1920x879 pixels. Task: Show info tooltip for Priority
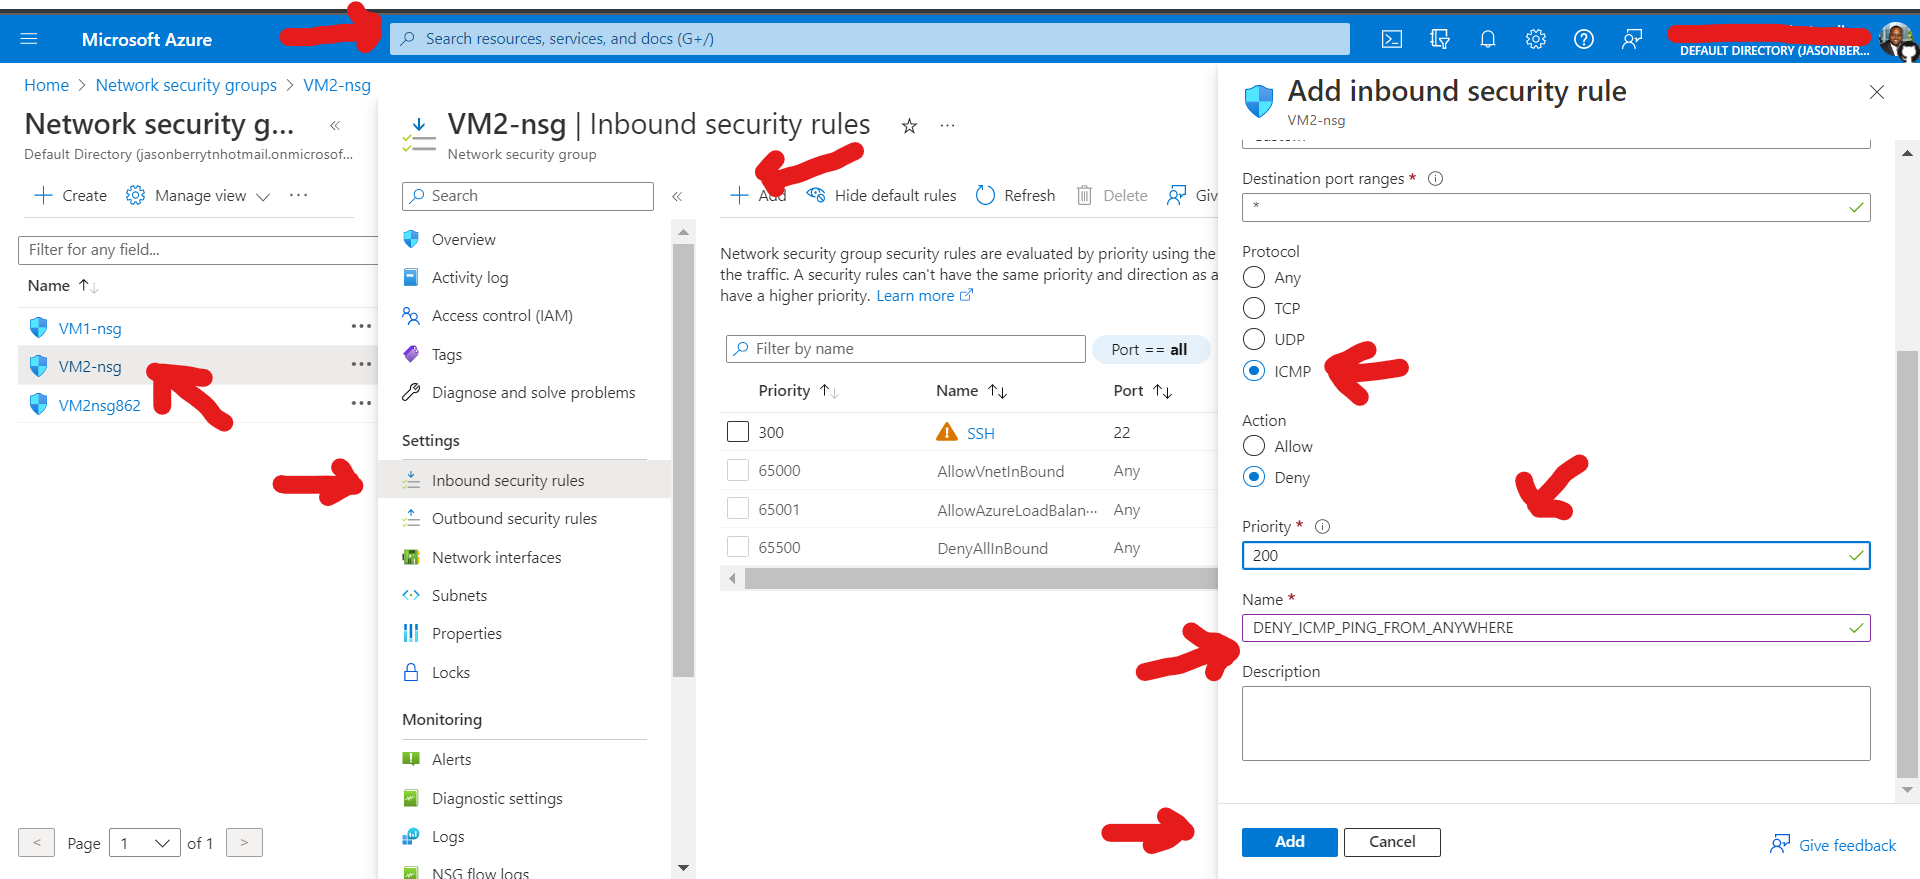pos(1322,526)
